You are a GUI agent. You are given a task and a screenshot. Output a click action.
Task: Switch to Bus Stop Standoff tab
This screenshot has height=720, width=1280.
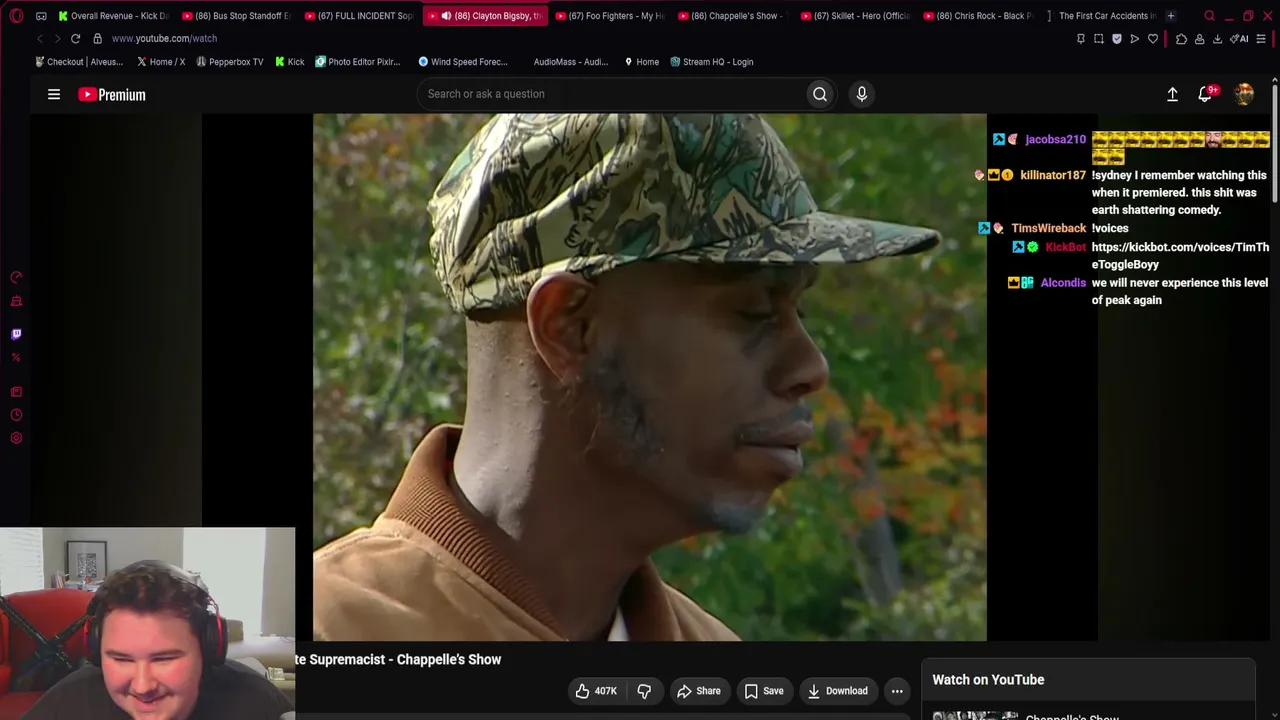(236, 16)
